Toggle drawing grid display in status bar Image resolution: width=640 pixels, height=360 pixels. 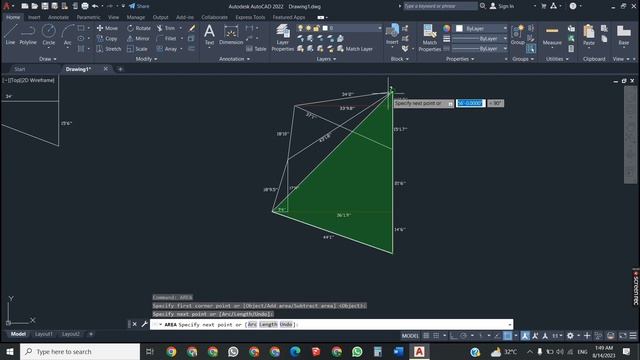point(426,336)
